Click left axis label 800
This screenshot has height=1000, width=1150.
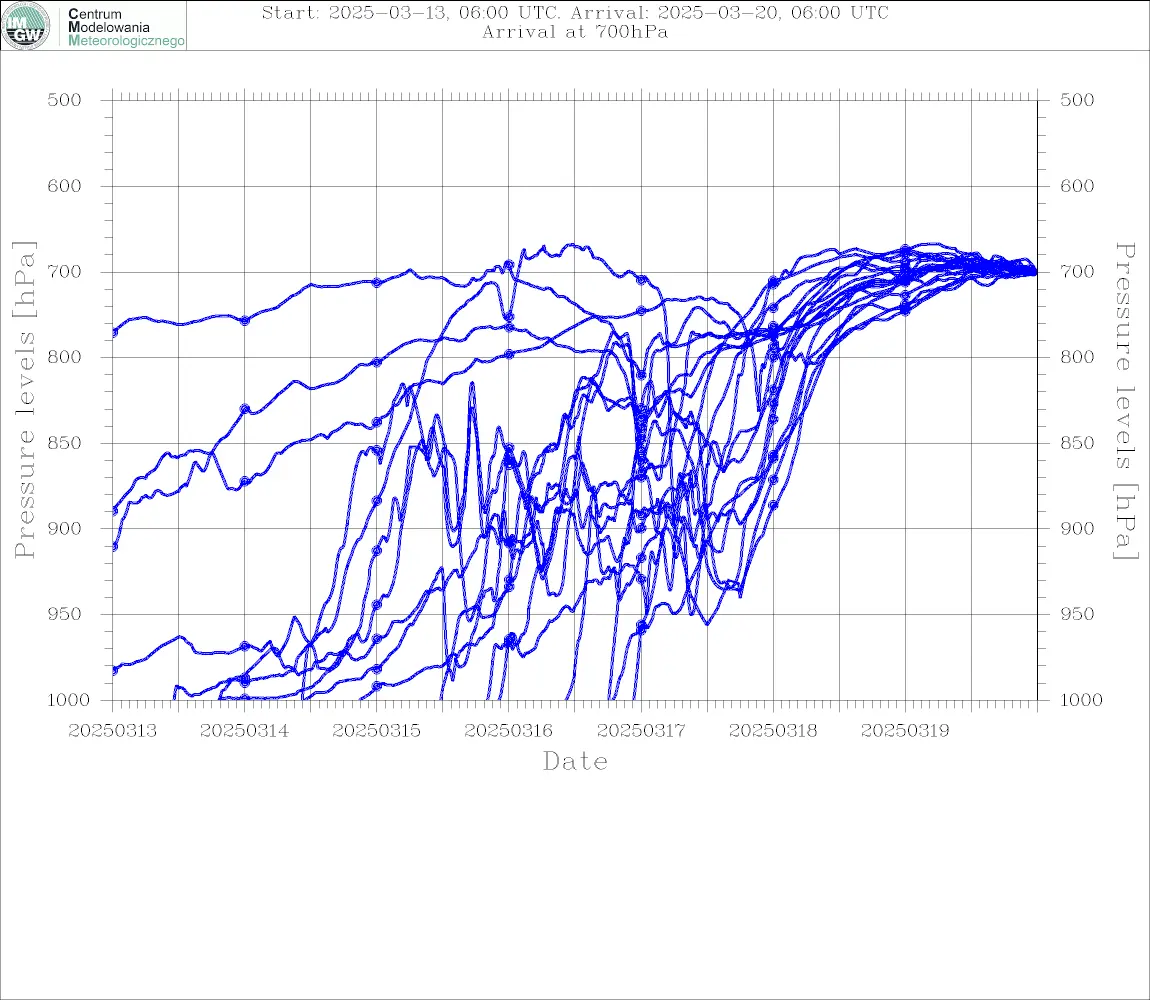[65, 357]
